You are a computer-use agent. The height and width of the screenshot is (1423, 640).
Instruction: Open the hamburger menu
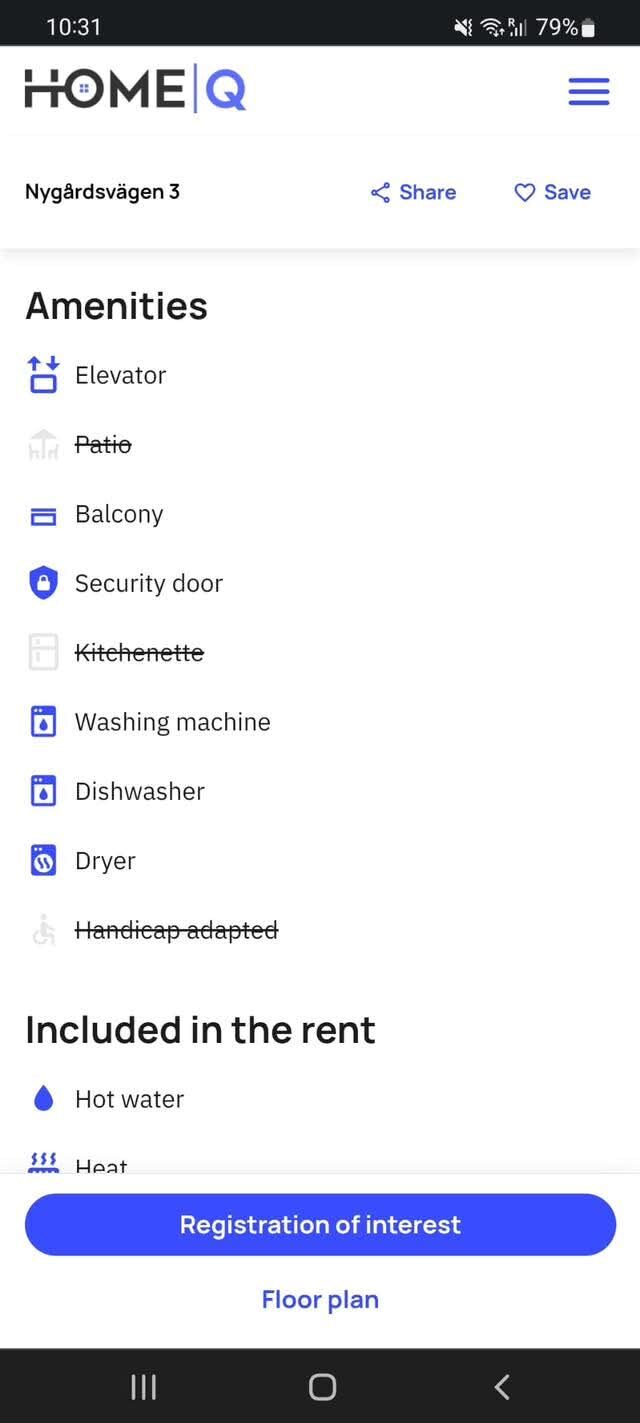pyautogui.click(x=588, y=91)
